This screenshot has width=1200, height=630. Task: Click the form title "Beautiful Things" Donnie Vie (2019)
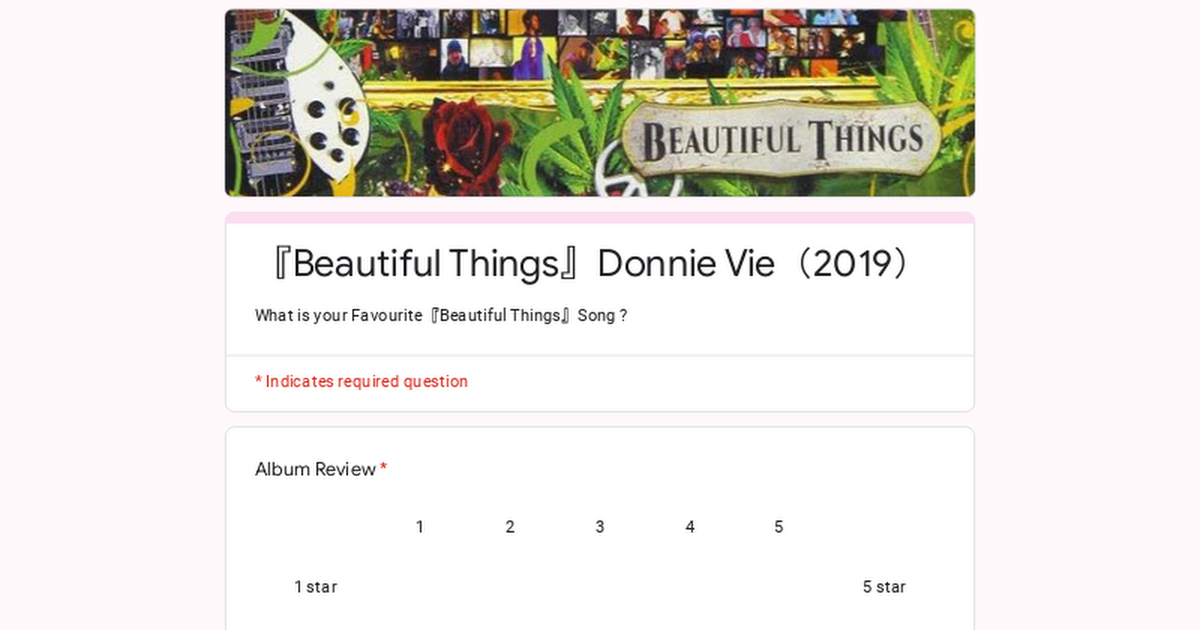(590, 264)
